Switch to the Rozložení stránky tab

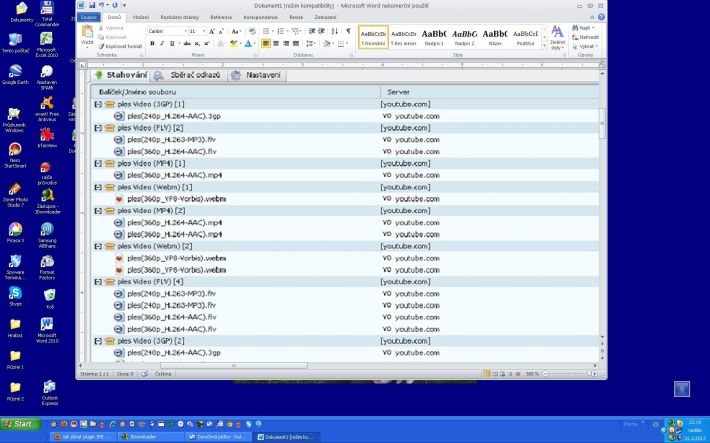[179, 17]
